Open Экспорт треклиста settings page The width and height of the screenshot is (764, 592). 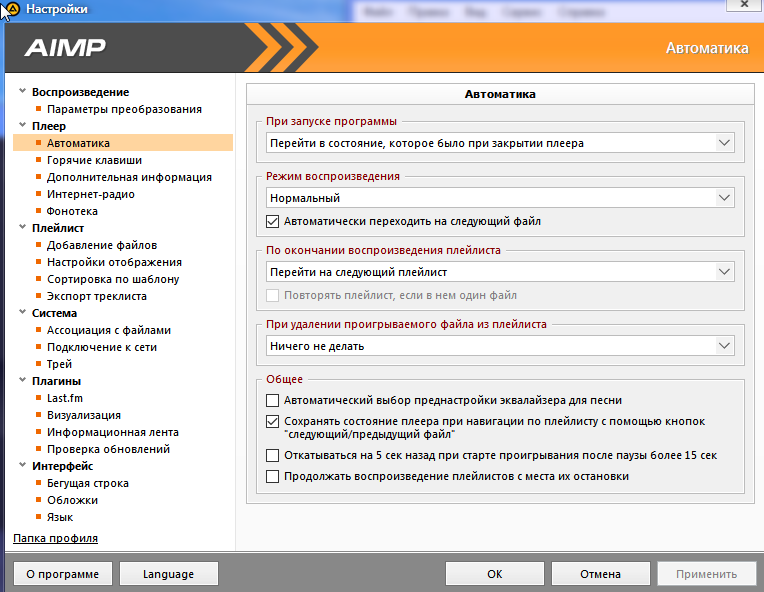[96, 296]
